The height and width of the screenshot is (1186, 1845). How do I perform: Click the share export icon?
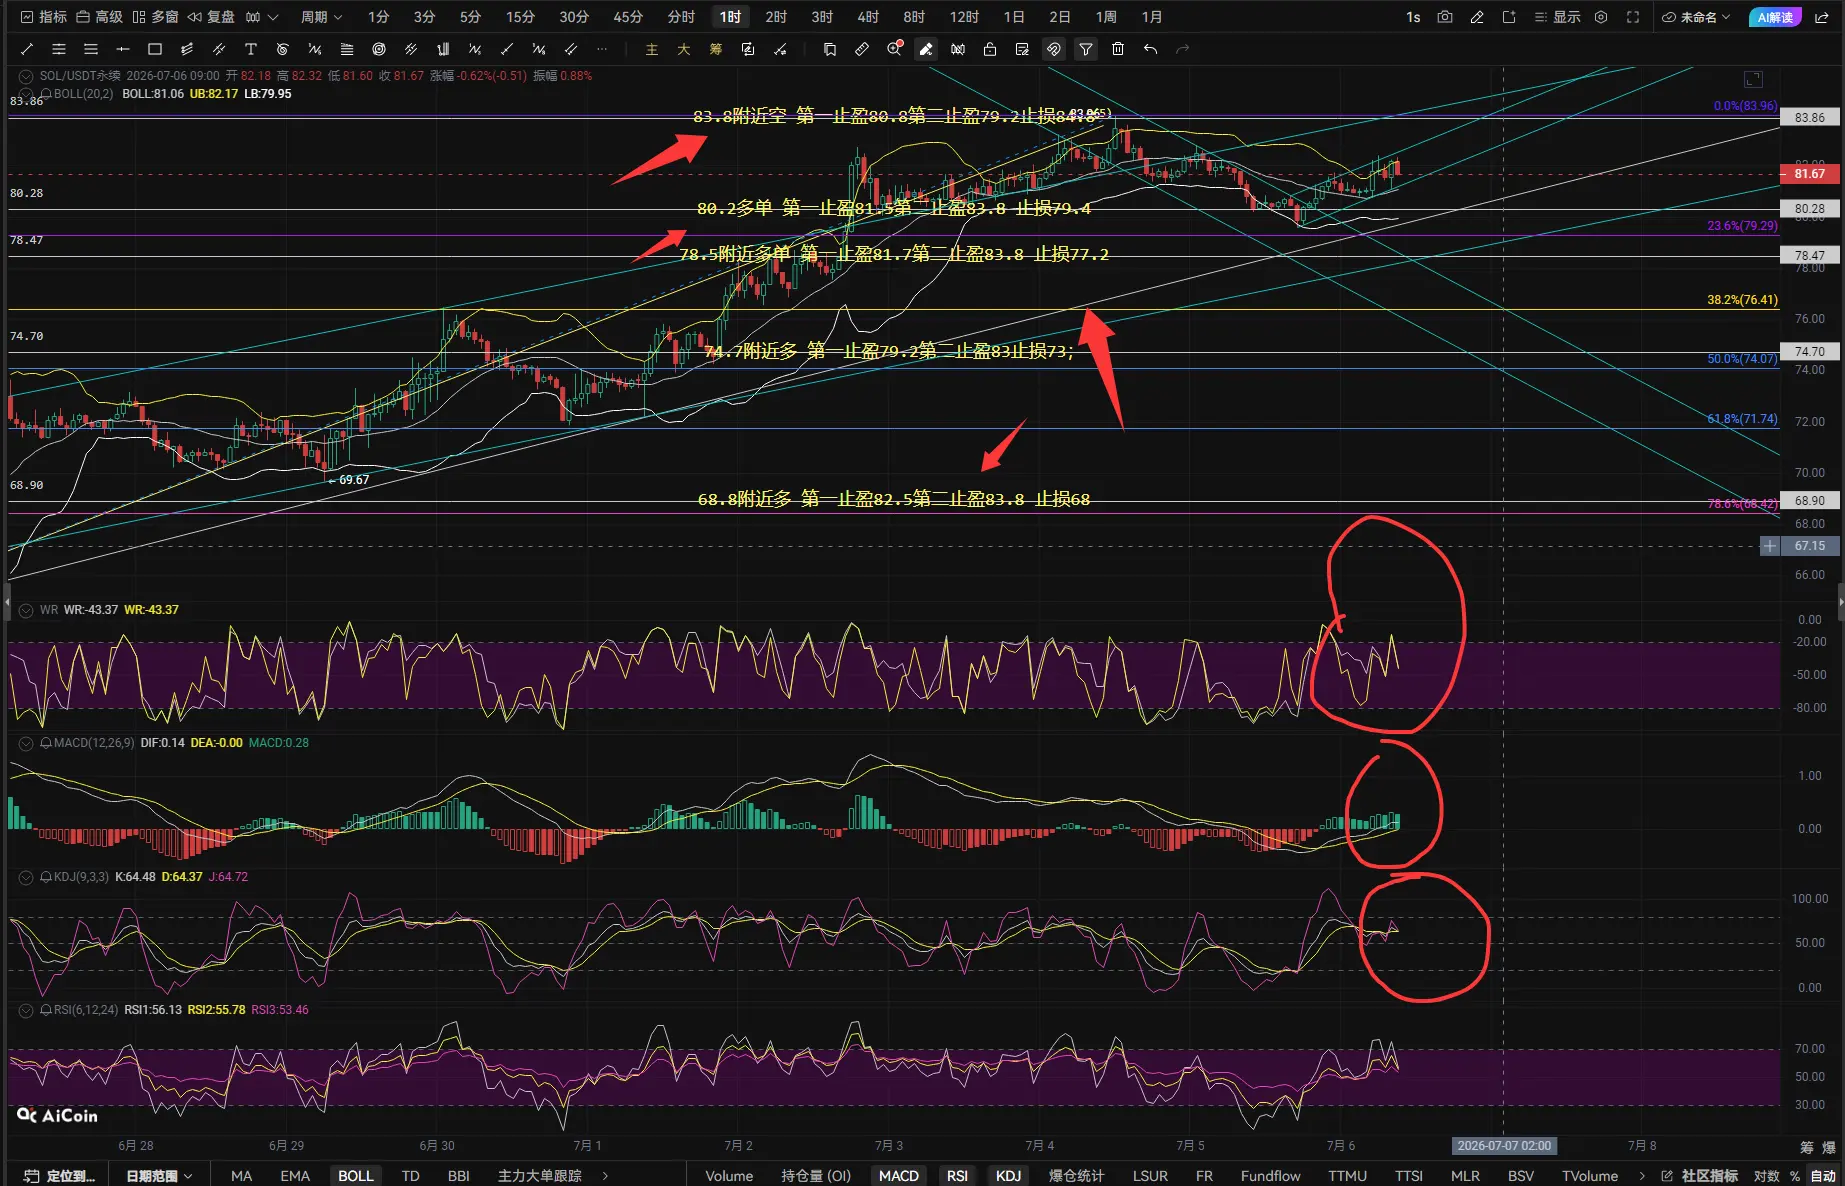1822,17
